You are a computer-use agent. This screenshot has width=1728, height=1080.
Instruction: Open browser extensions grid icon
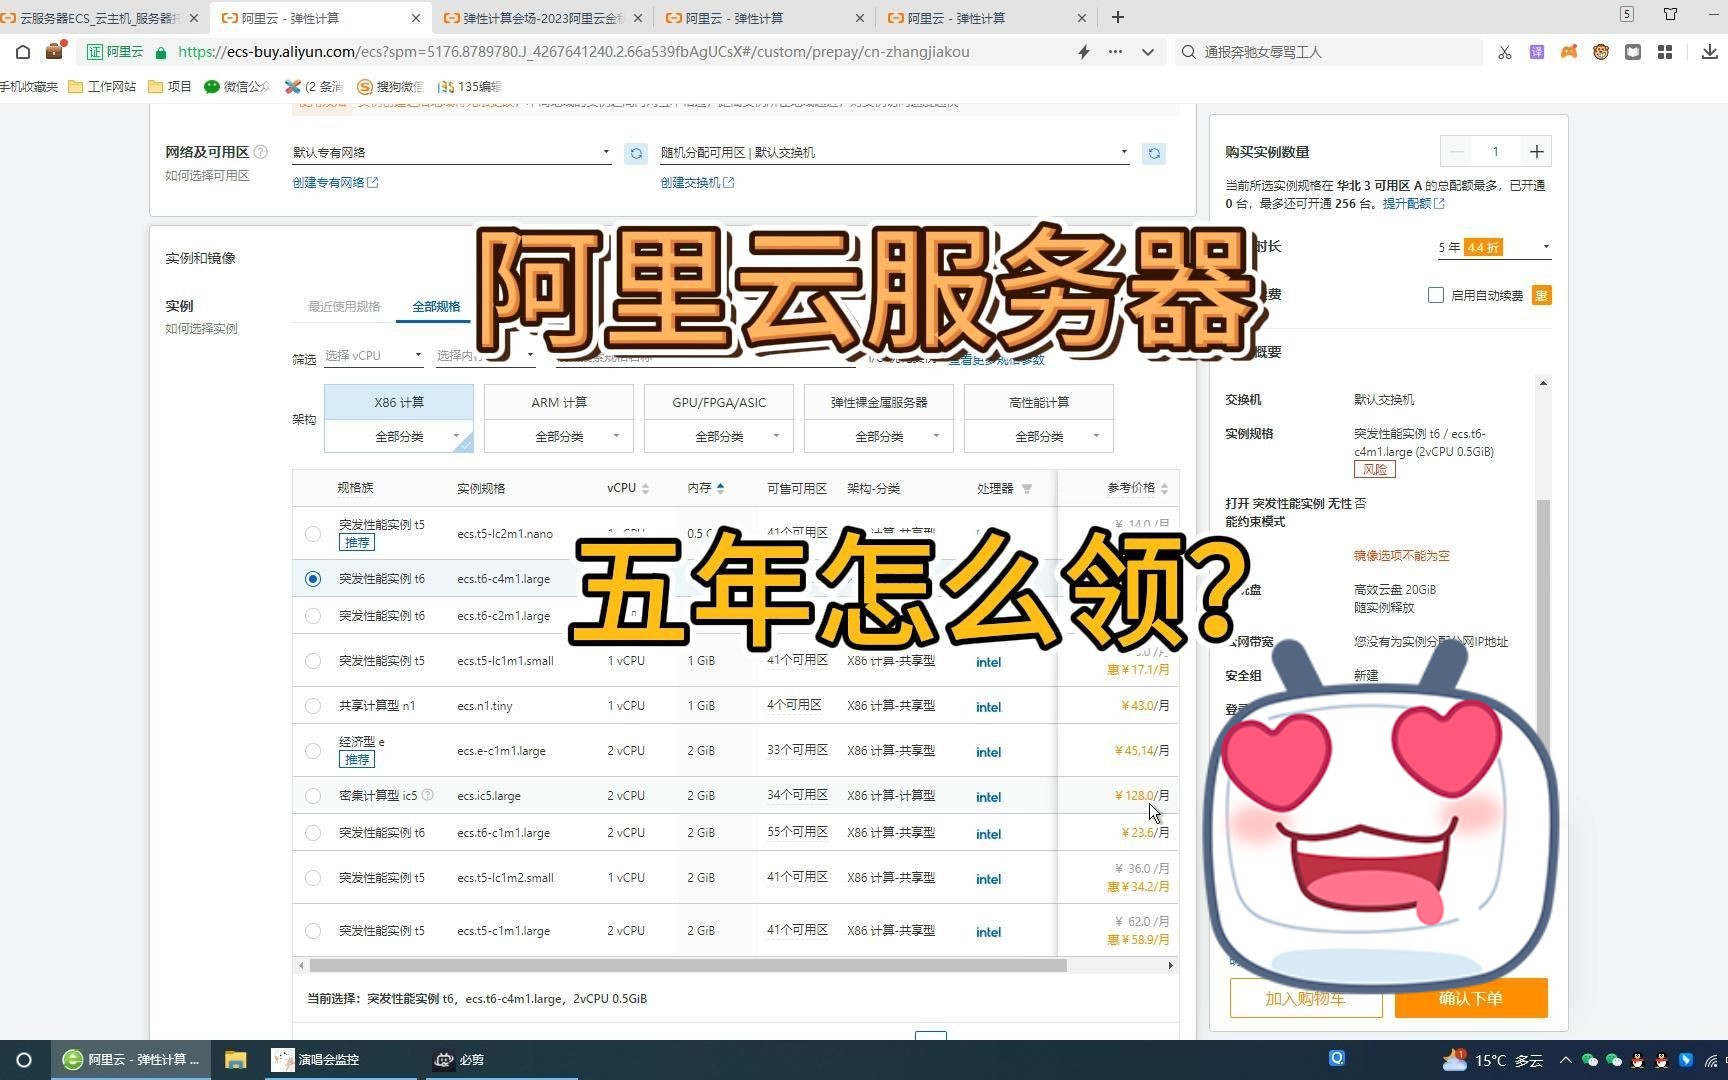click(1665, 52)
